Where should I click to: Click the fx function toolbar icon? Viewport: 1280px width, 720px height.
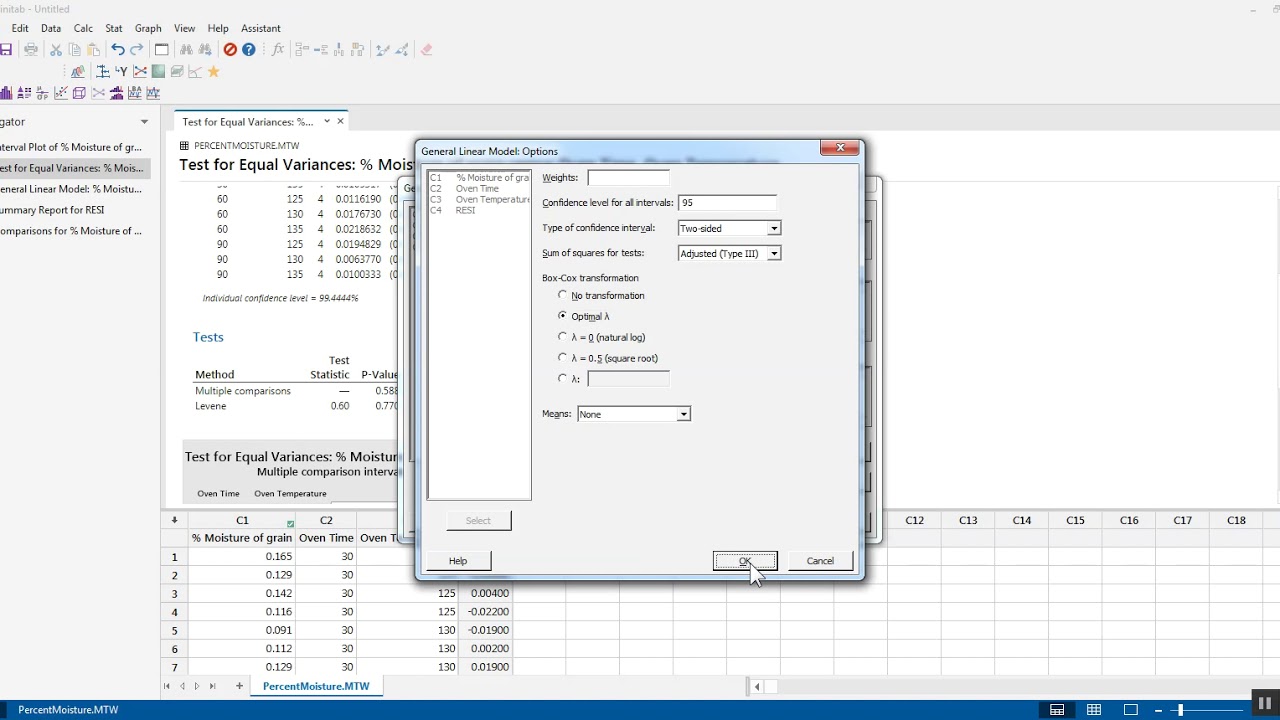[278, 50]
